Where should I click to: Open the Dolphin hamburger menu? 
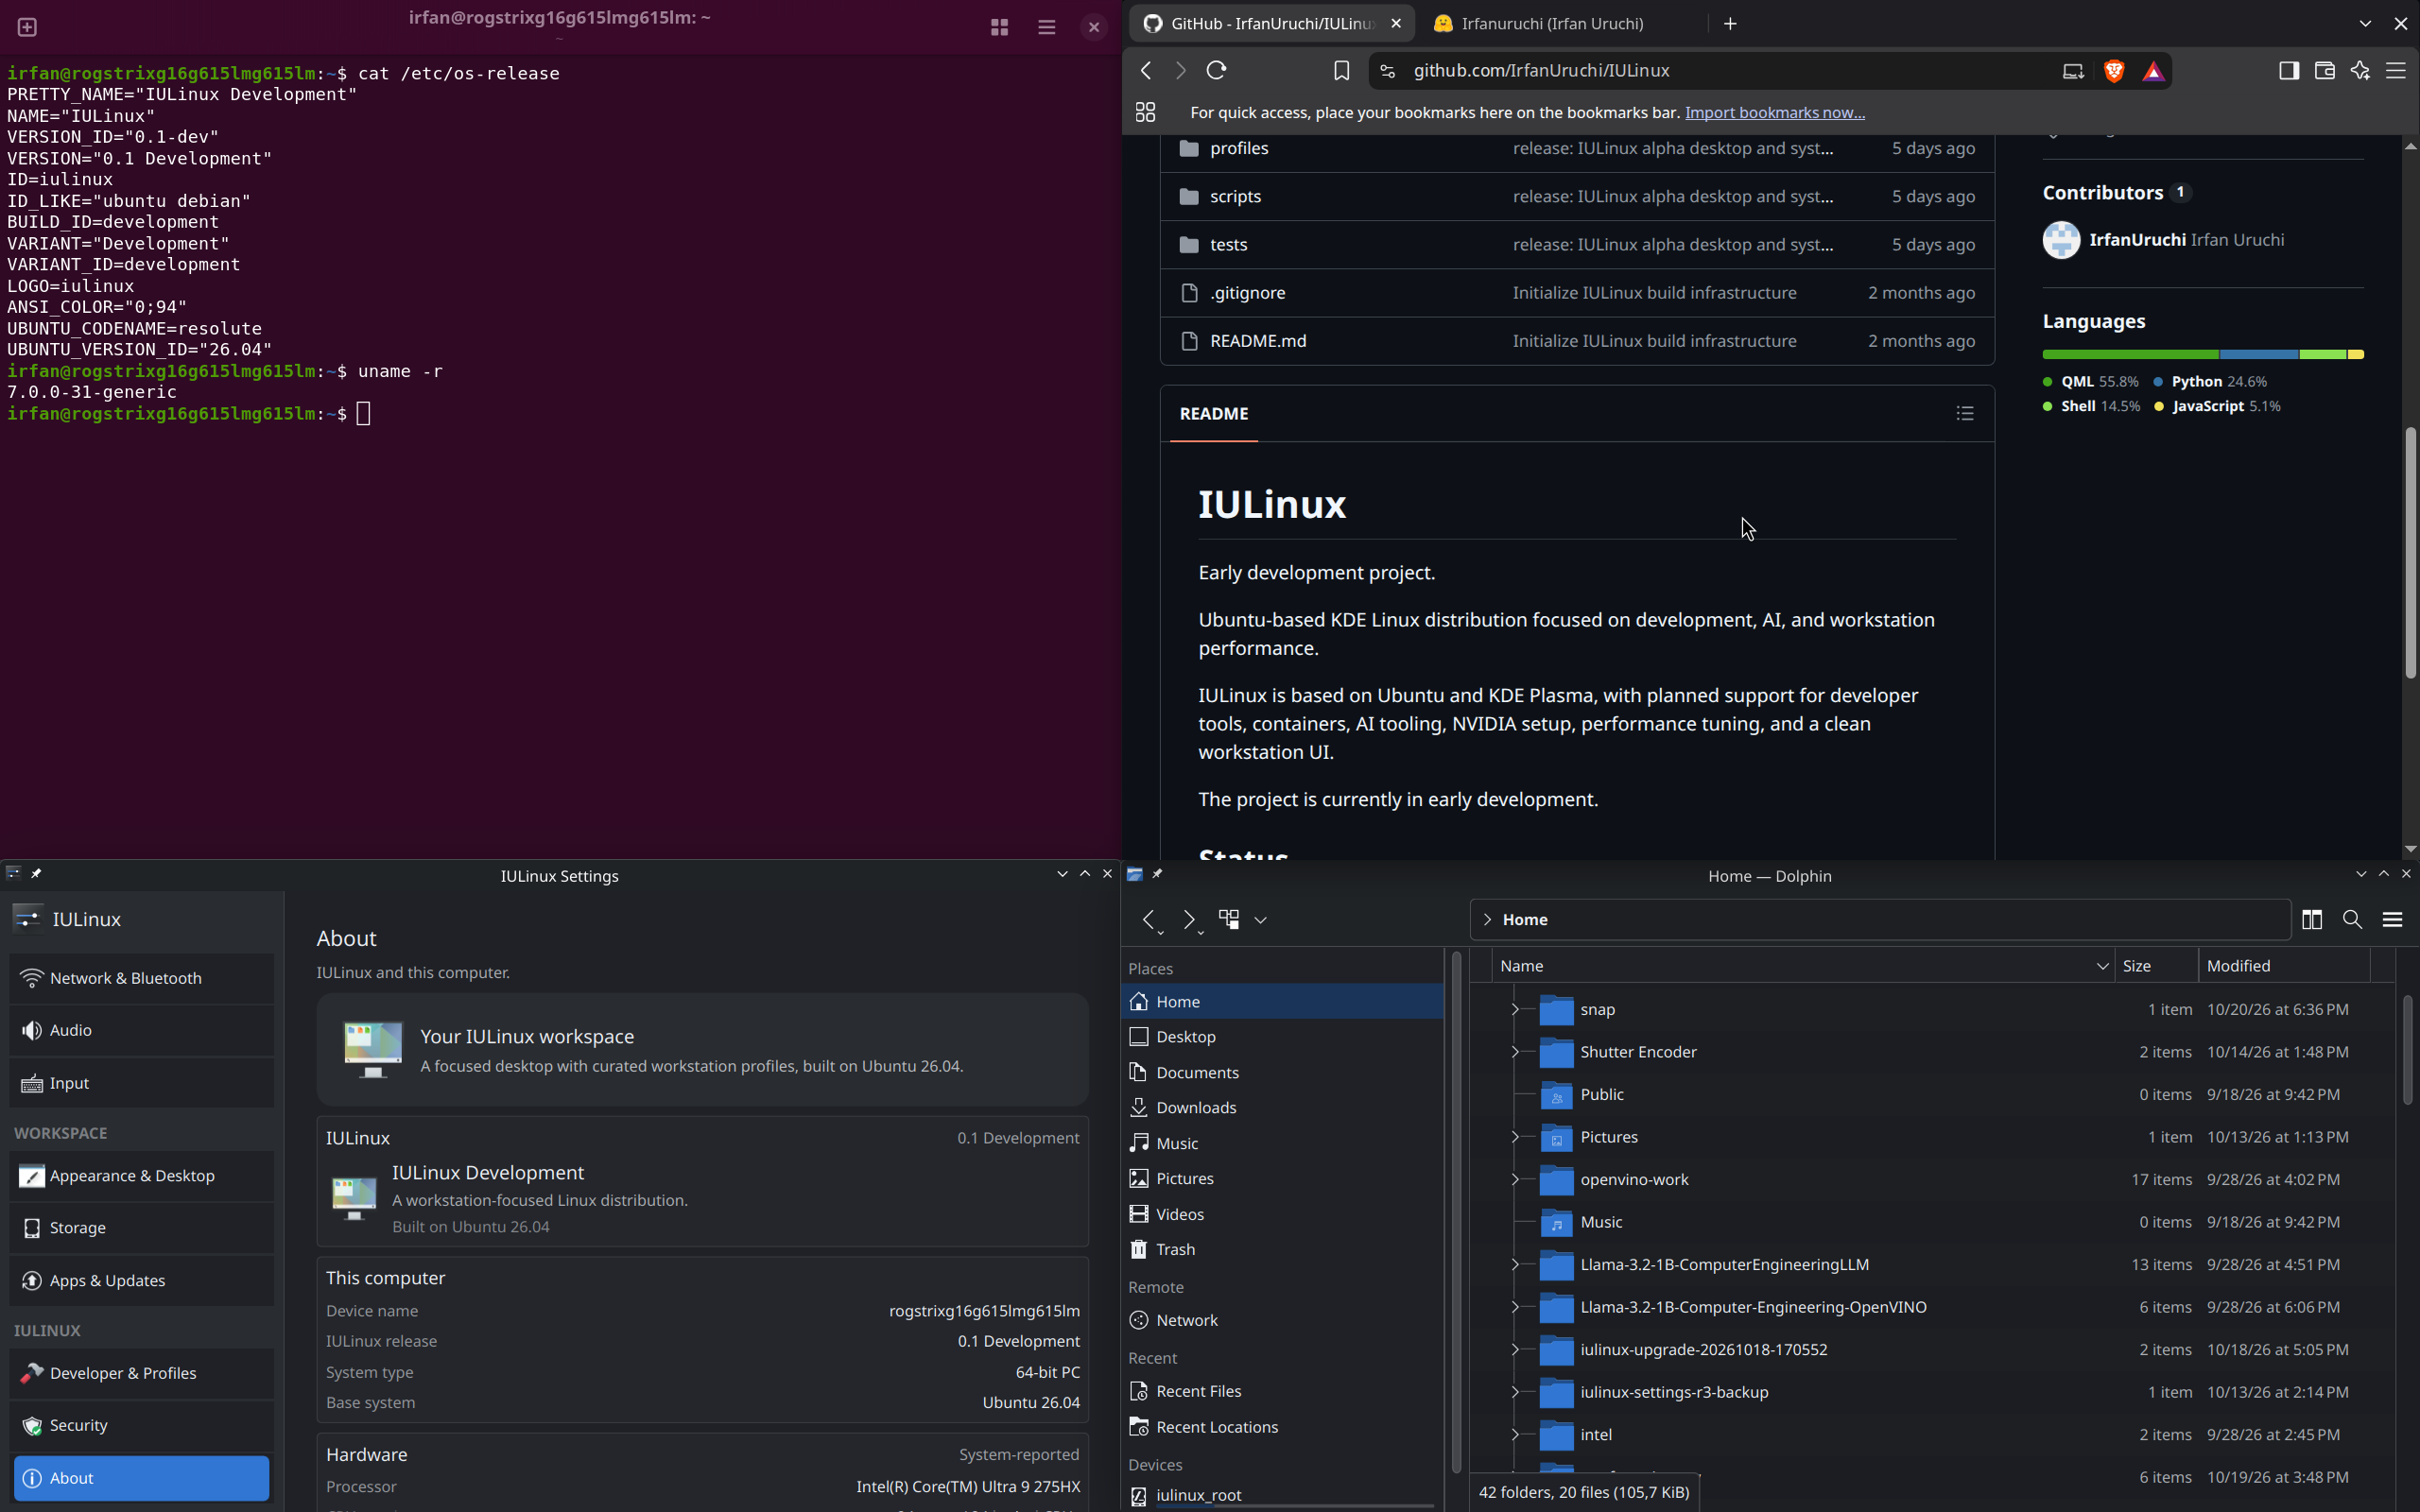[x=2392, y=919]
